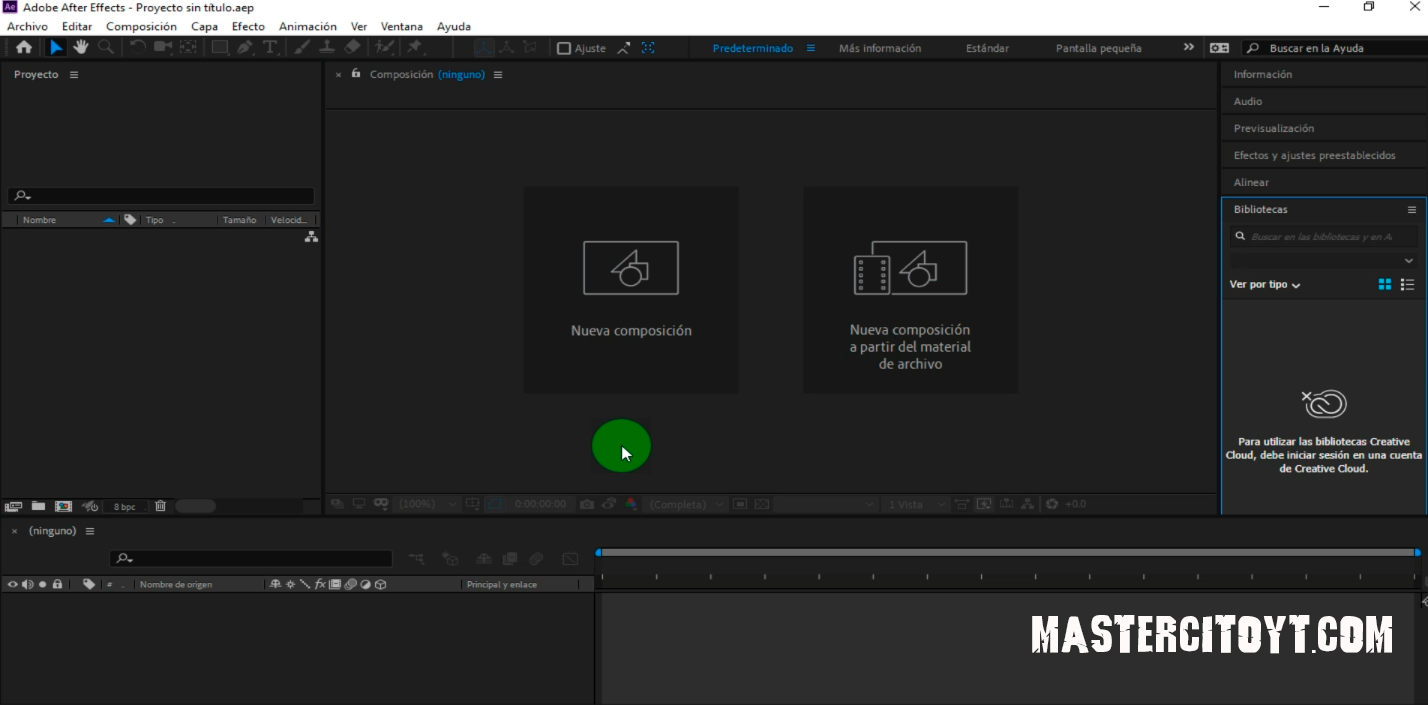Screen dimensions: 1428x705
Task: Select the Zoom magnifier tool
Action: tap(105, 47)
